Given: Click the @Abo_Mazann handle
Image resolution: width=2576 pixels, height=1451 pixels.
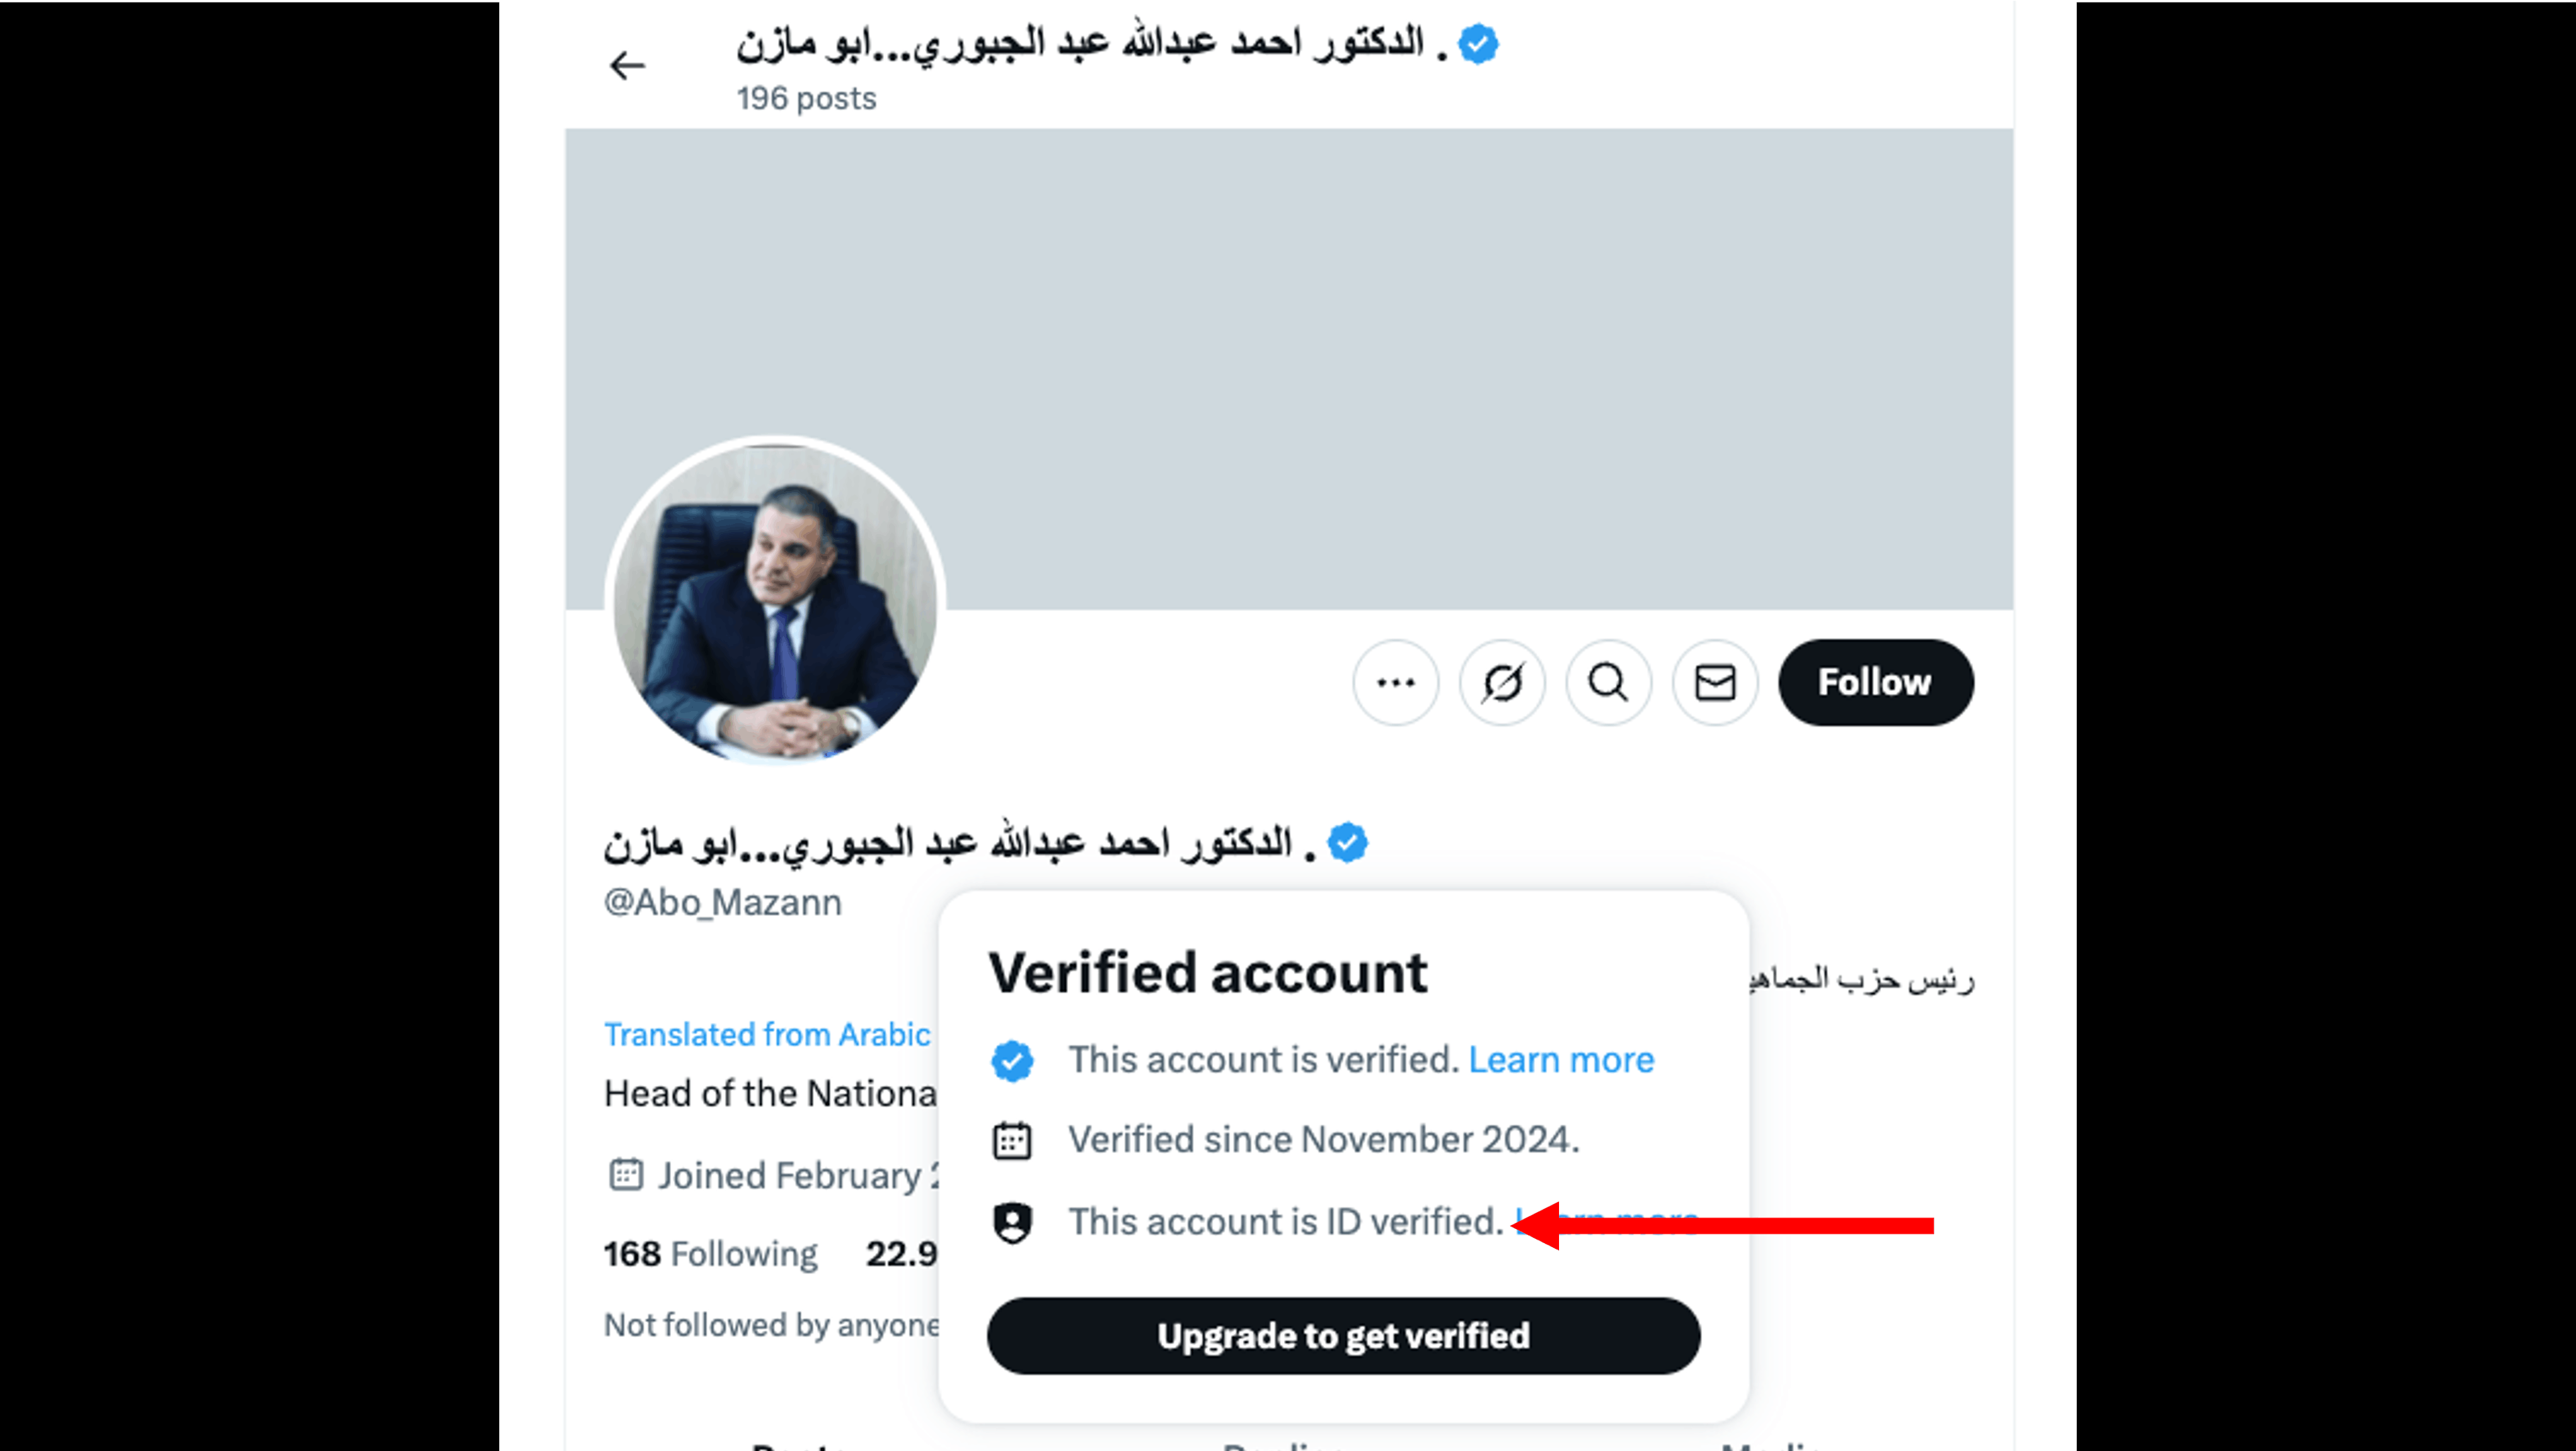Looking at the screenshot, I should 722,903.
